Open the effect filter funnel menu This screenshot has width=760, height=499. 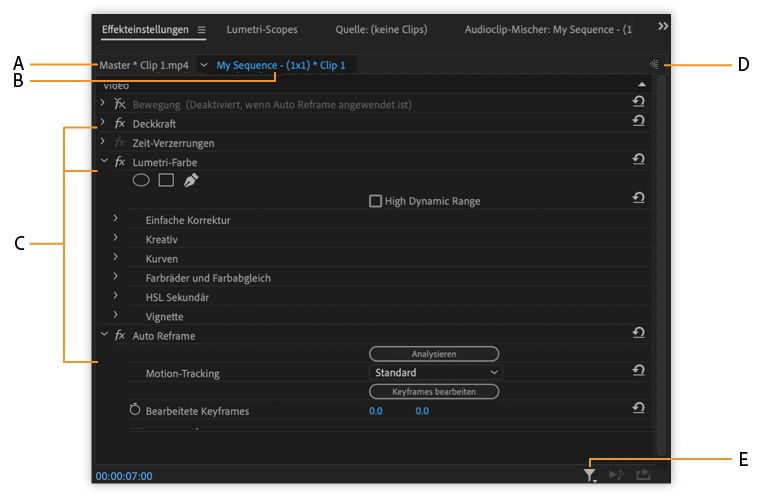pos(591,475)
